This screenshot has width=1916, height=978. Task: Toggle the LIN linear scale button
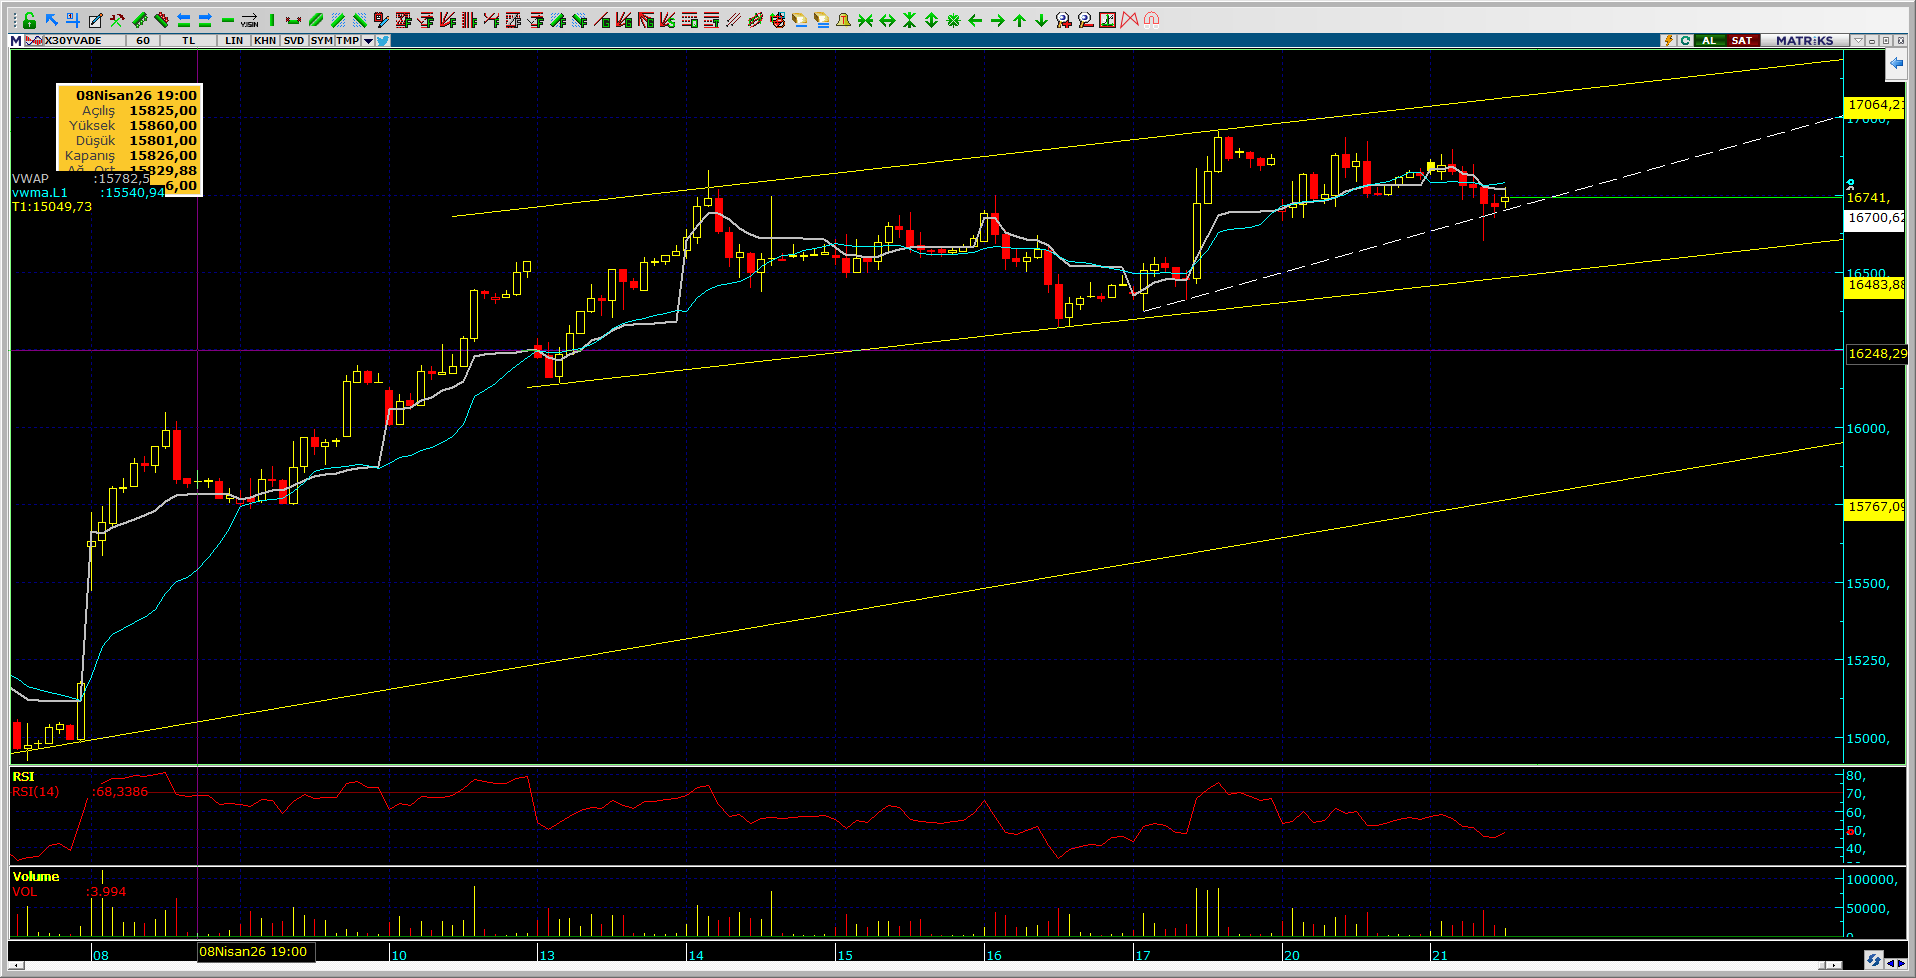click(x=234, y=41)
